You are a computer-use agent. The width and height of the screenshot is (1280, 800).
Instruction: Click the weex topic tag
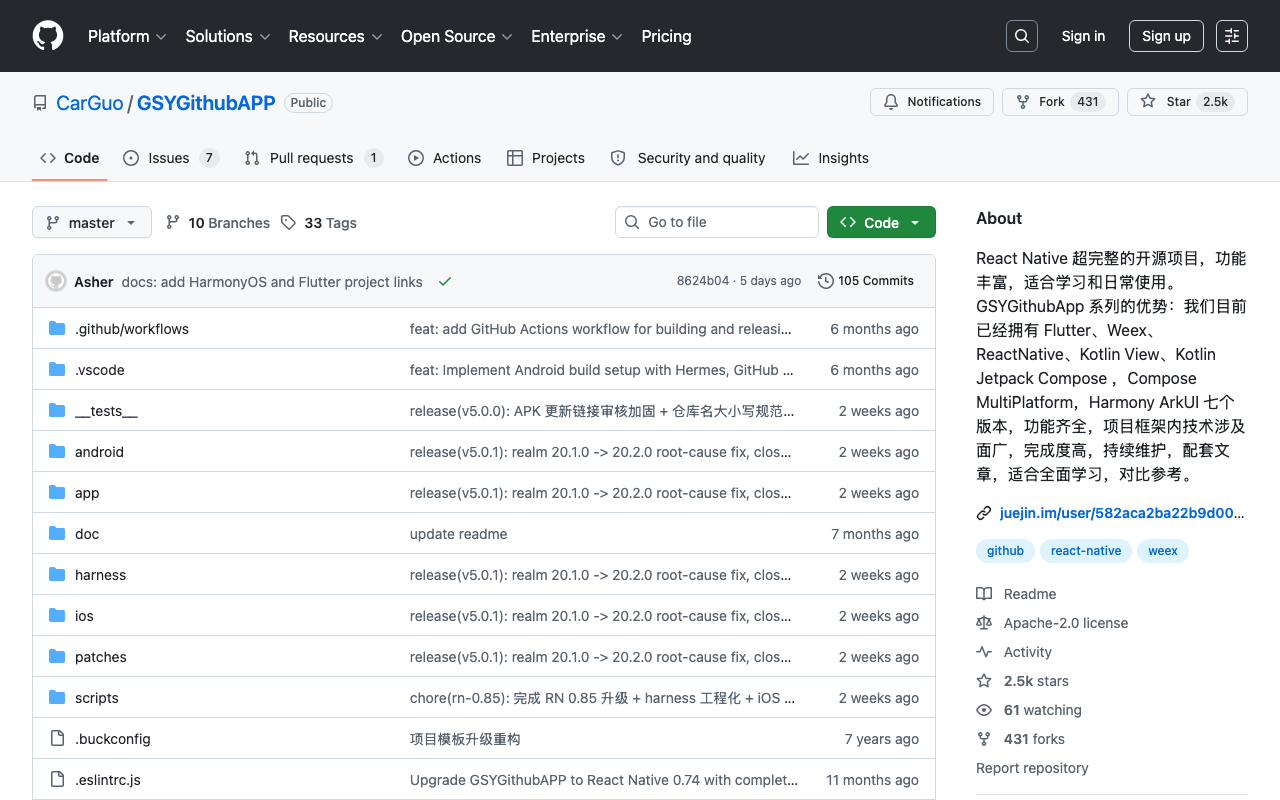[1163, 551]
